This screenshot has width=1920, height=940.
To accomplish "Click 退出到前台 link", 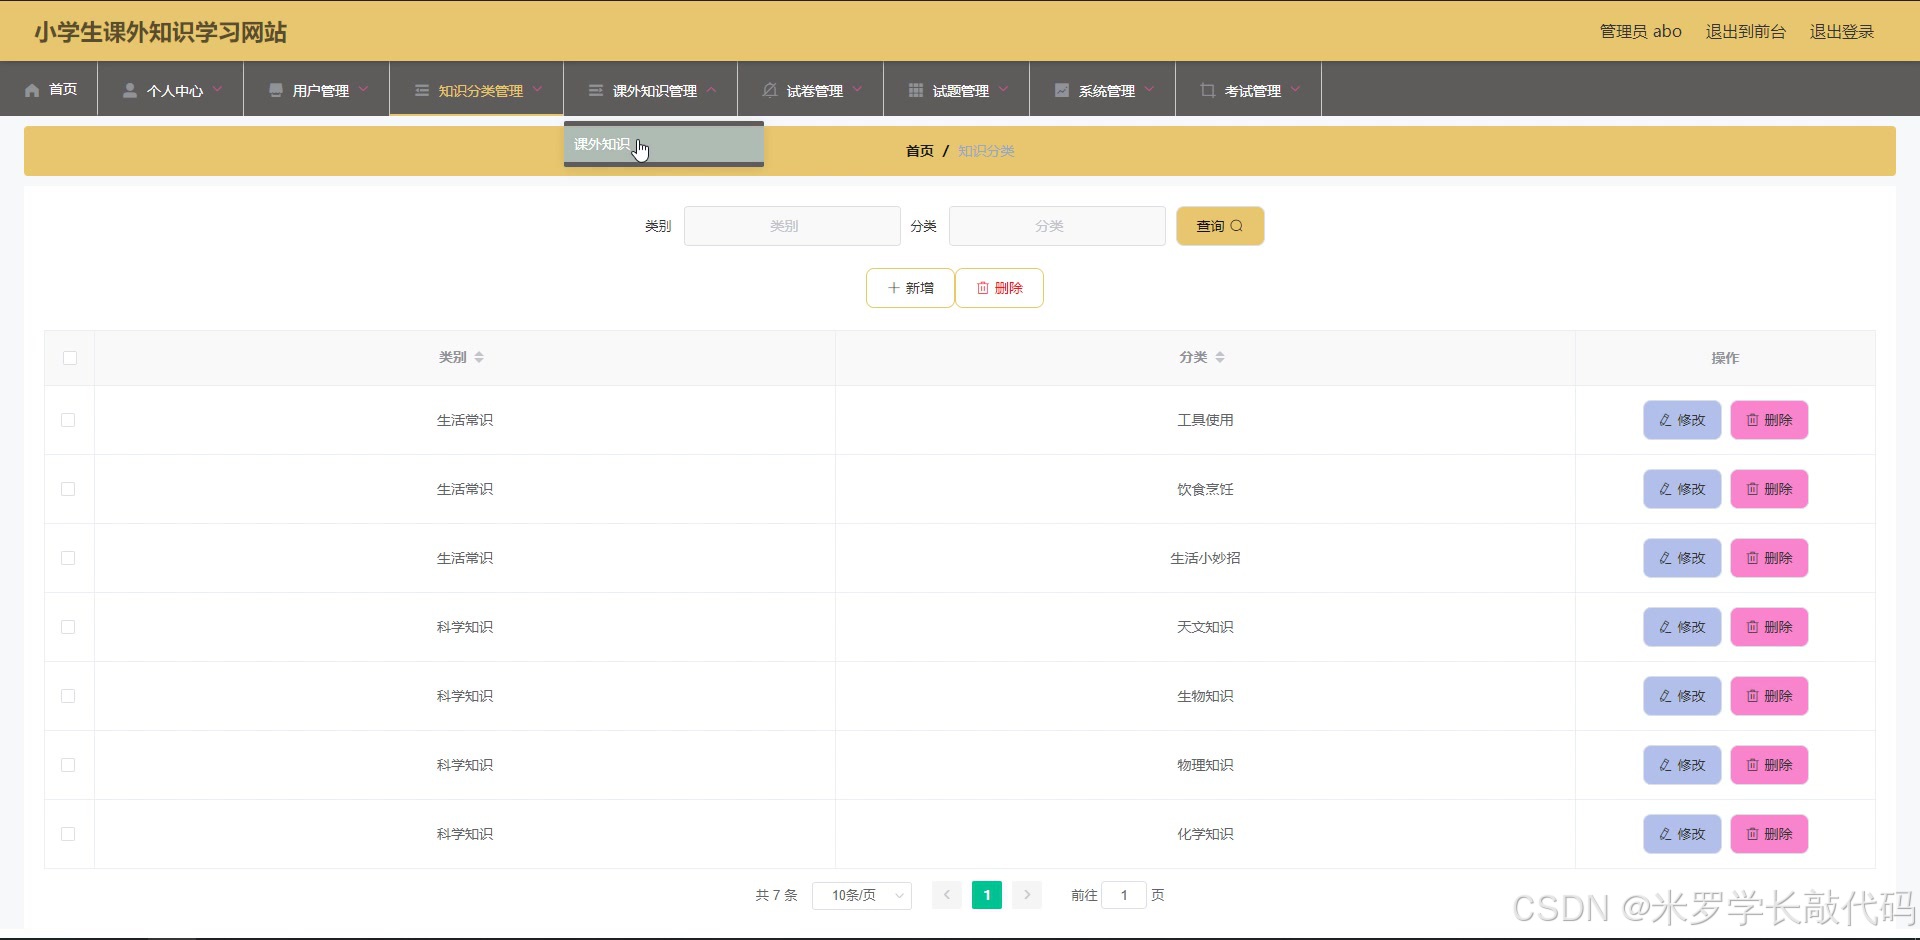I will click(1746, 32).
